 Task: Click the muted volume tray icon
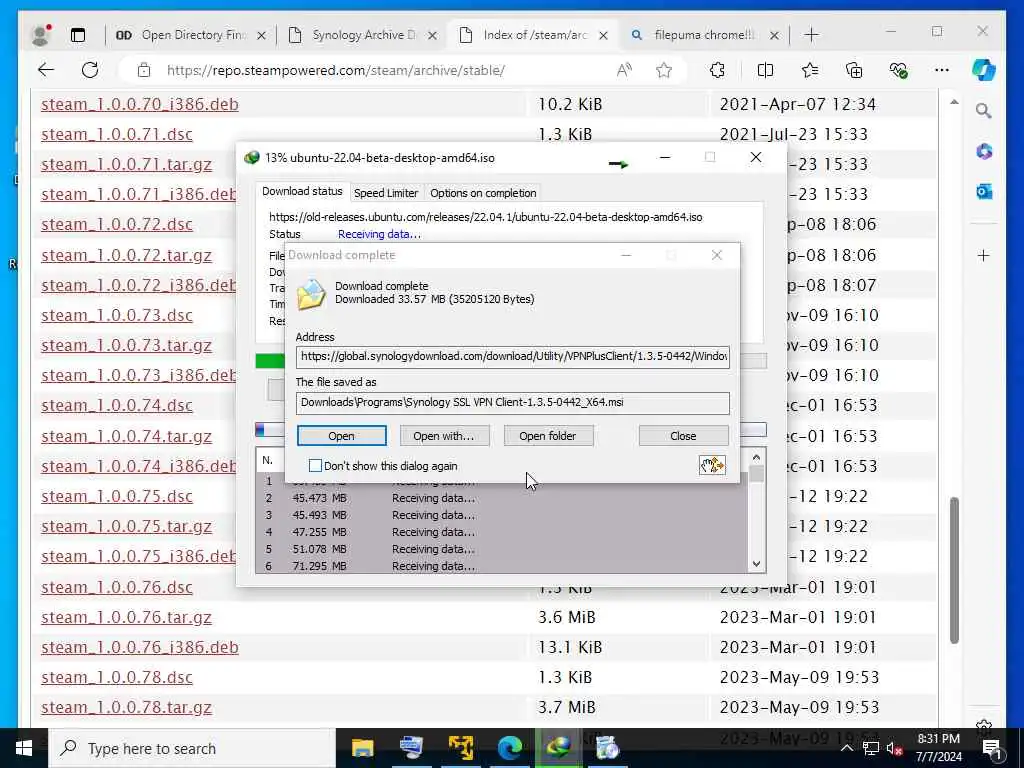pos(895,749)
